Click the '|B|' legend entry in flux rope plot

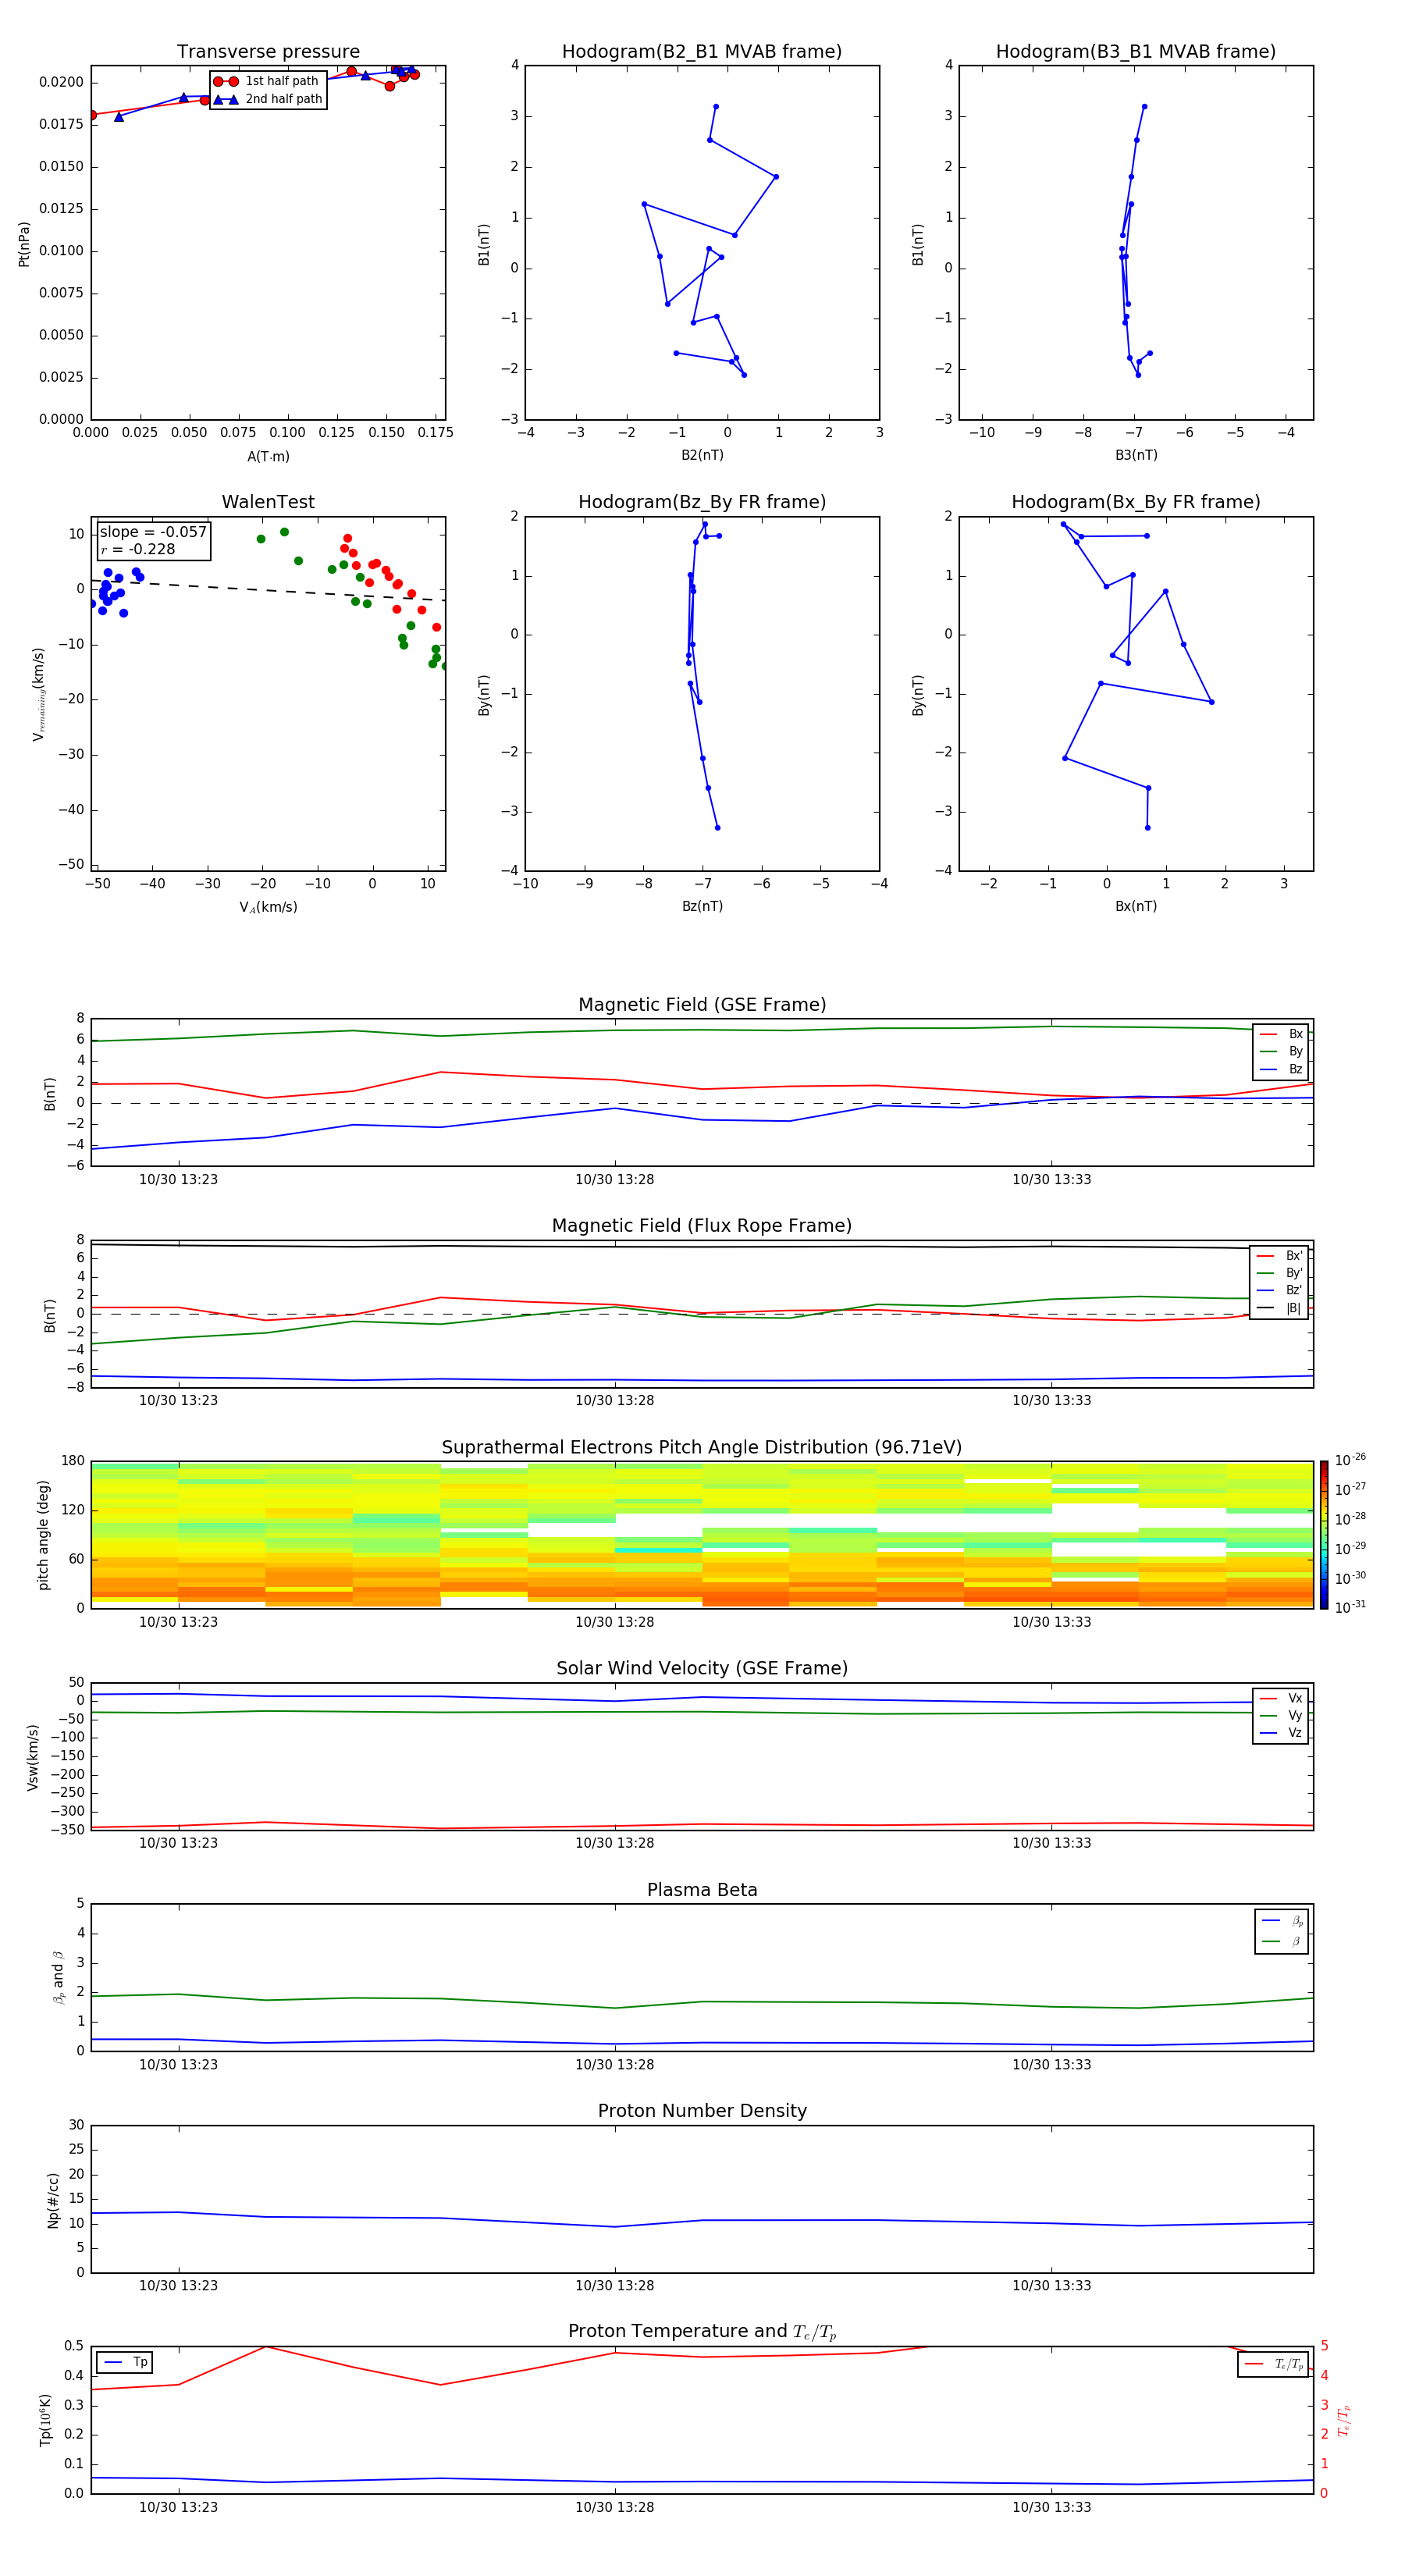tap(1279, 1308)
